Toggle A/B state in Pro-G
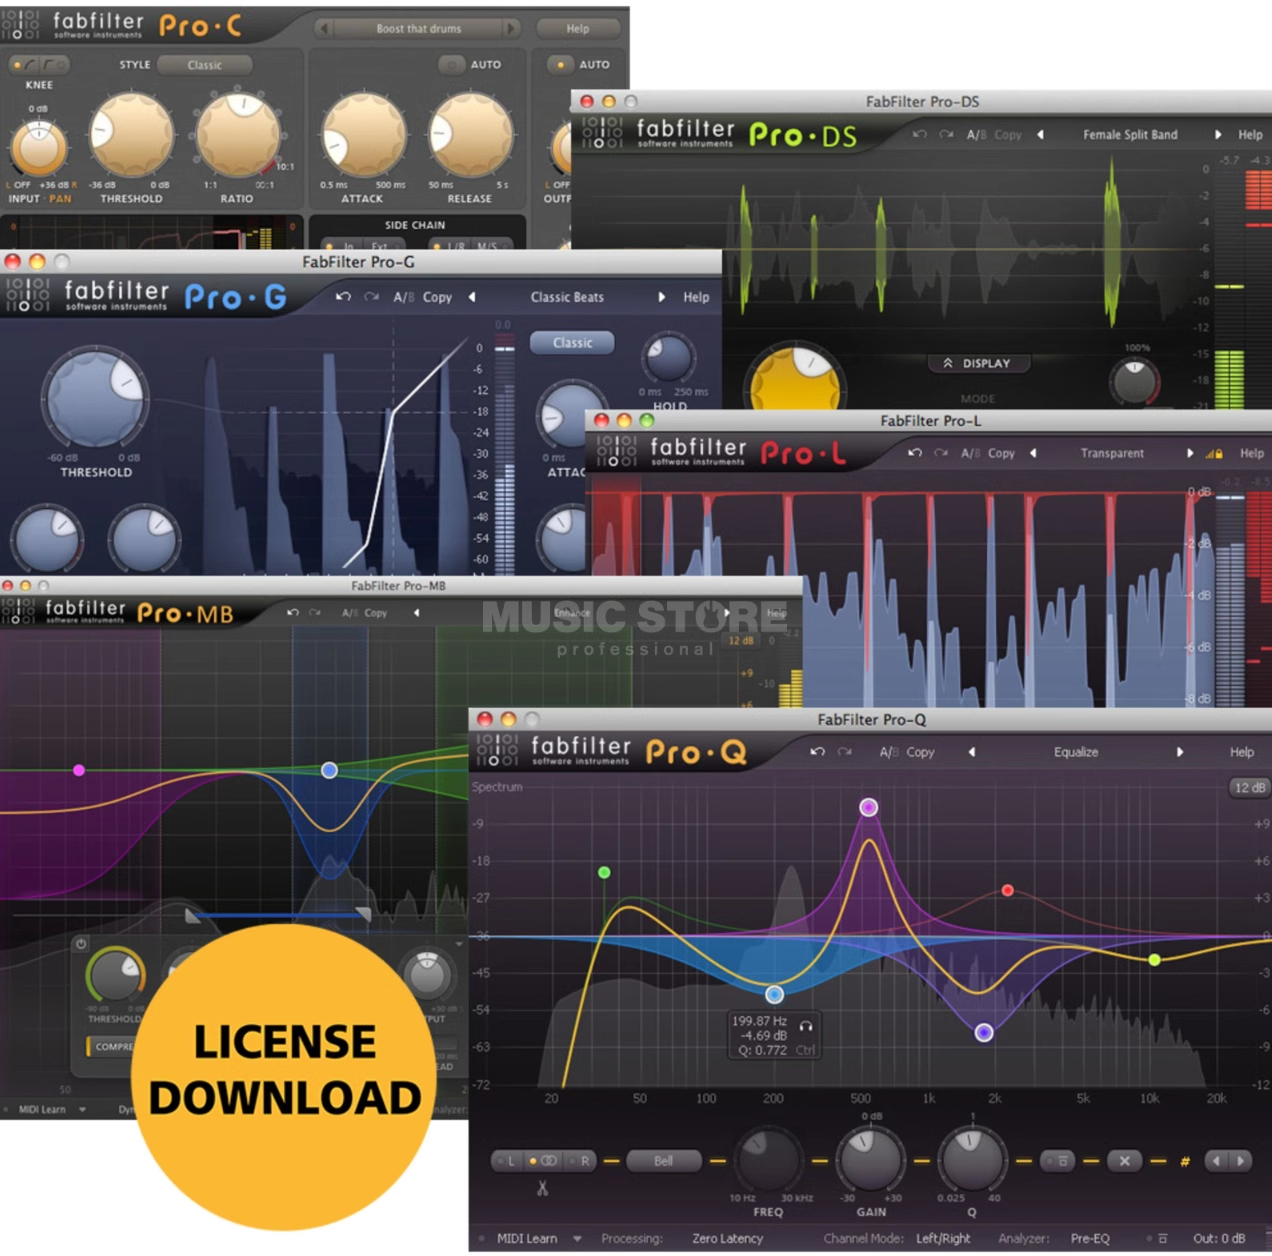 [402, 297]
